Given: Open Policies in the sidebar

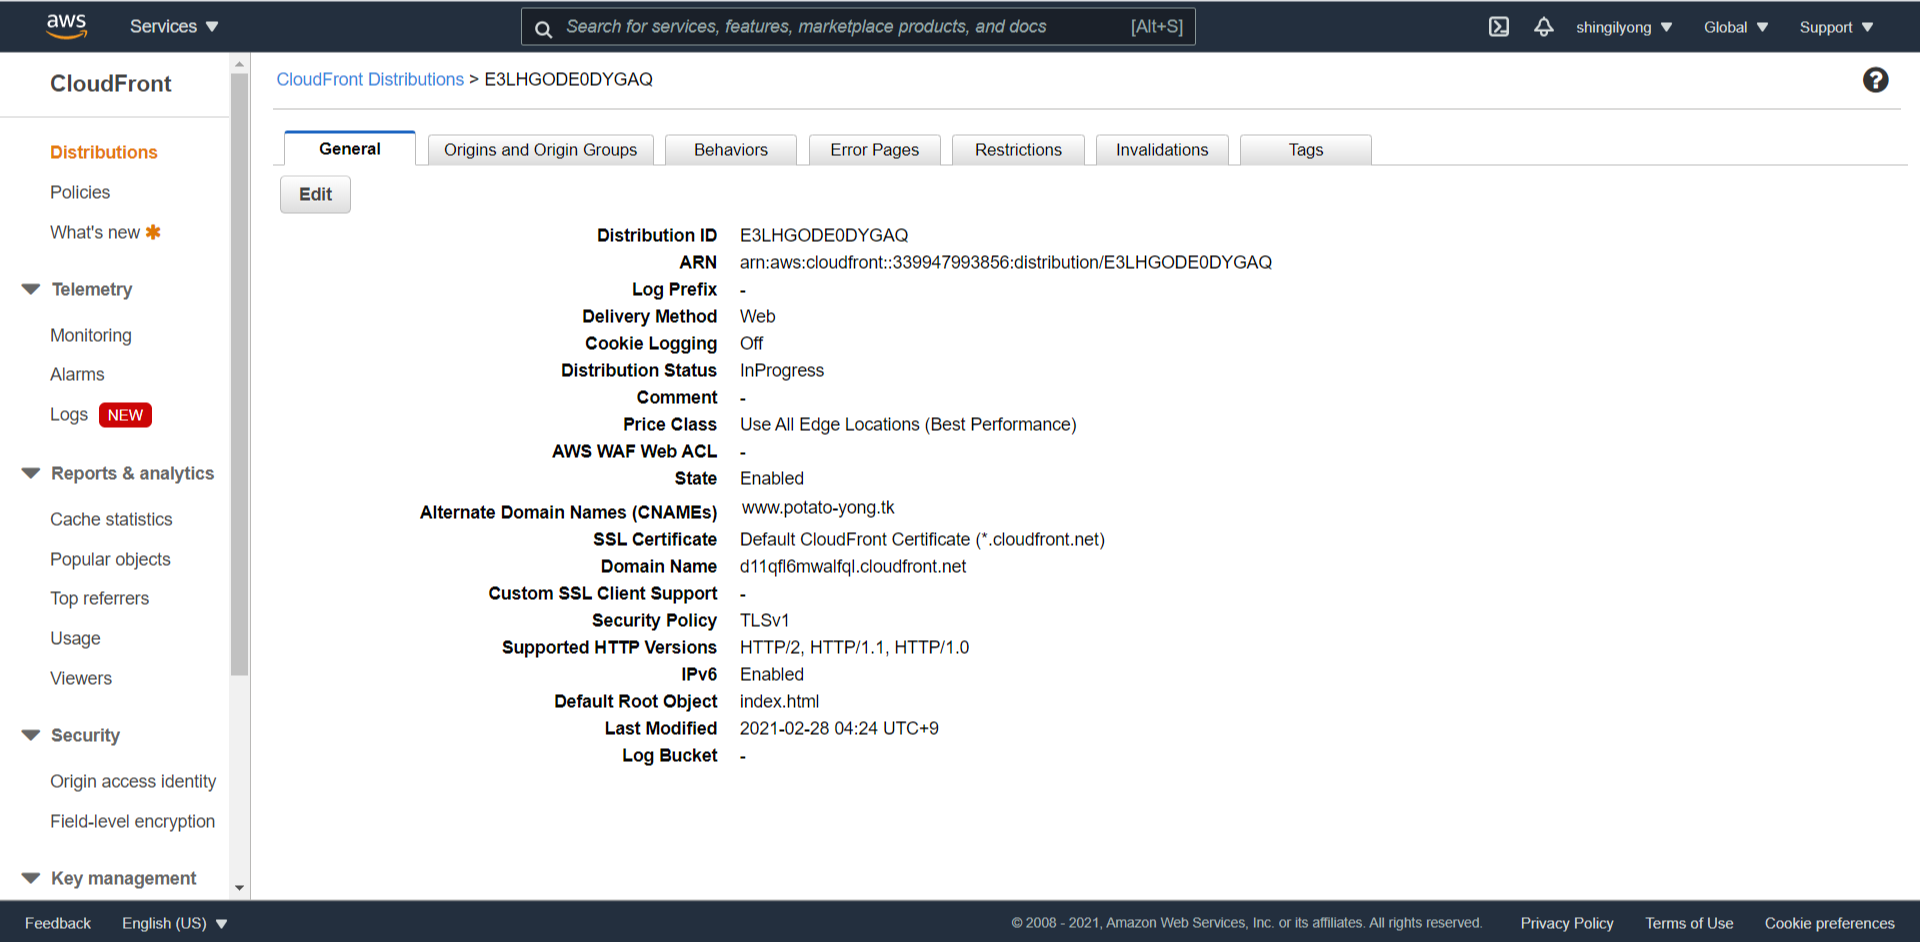Looking at the screenshot, I should [x=80, y=192].
